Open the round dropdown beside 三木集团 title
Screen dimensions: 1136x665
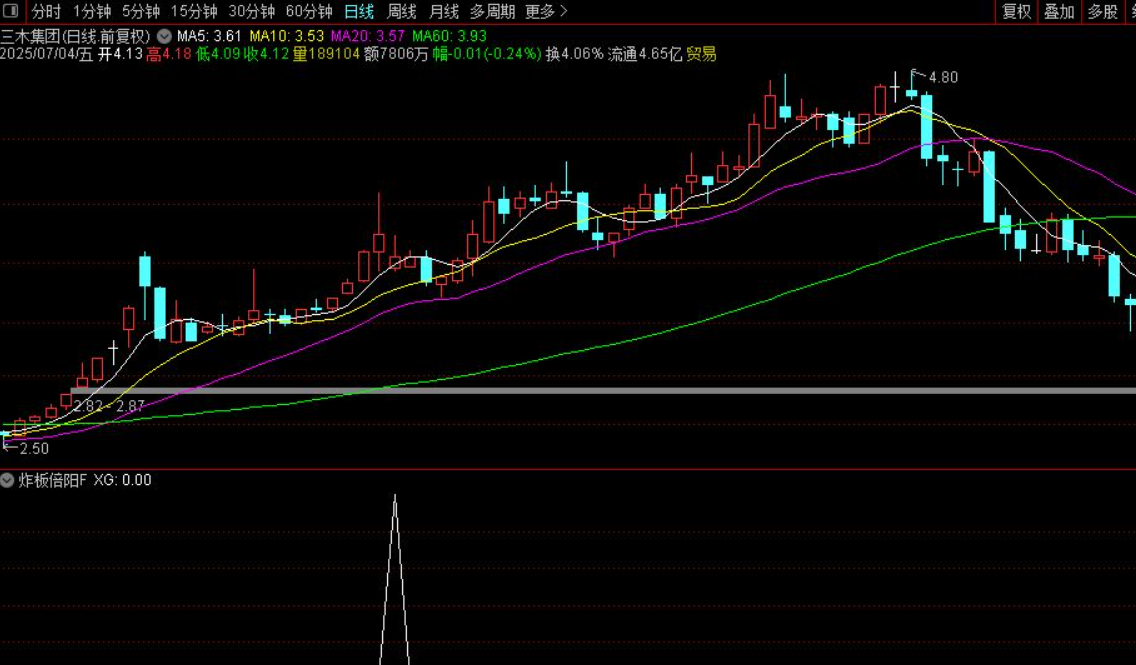(x=164, y=37)
